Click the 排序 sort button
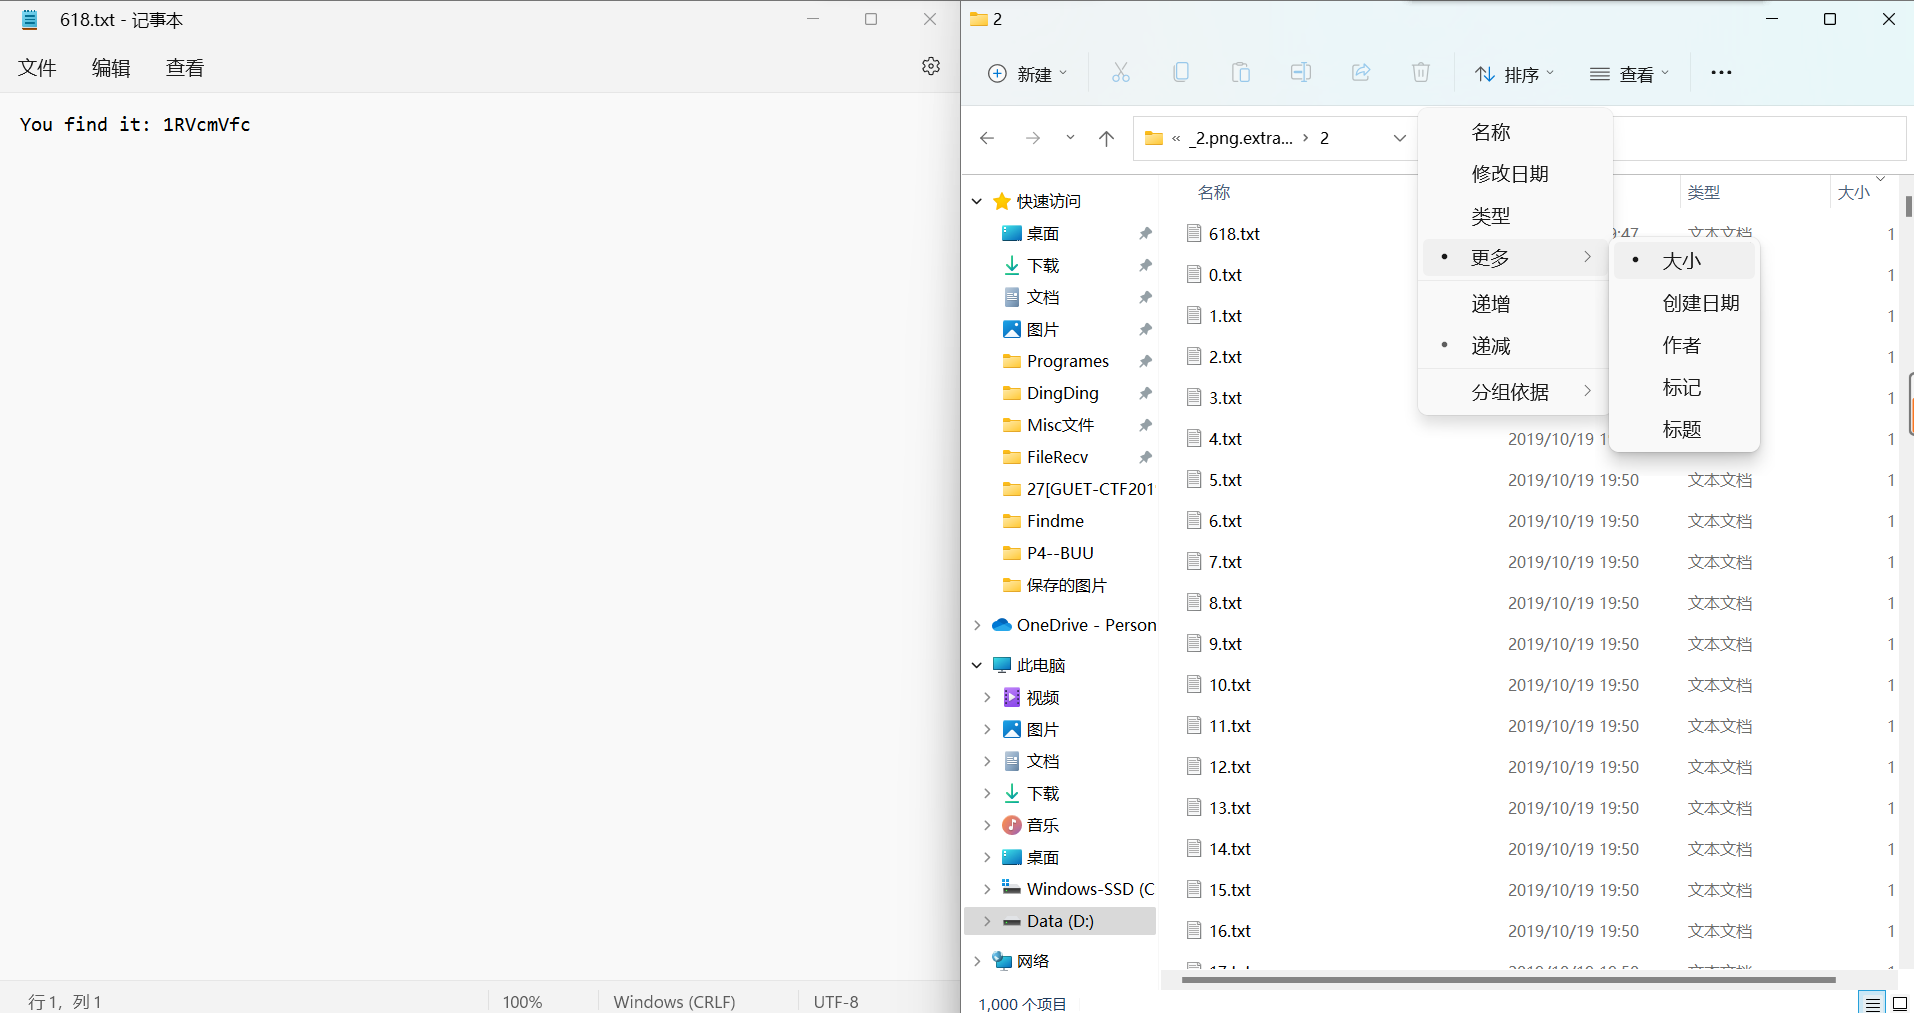This screenshot has height=1013, width=1914. pos(1515,74)
